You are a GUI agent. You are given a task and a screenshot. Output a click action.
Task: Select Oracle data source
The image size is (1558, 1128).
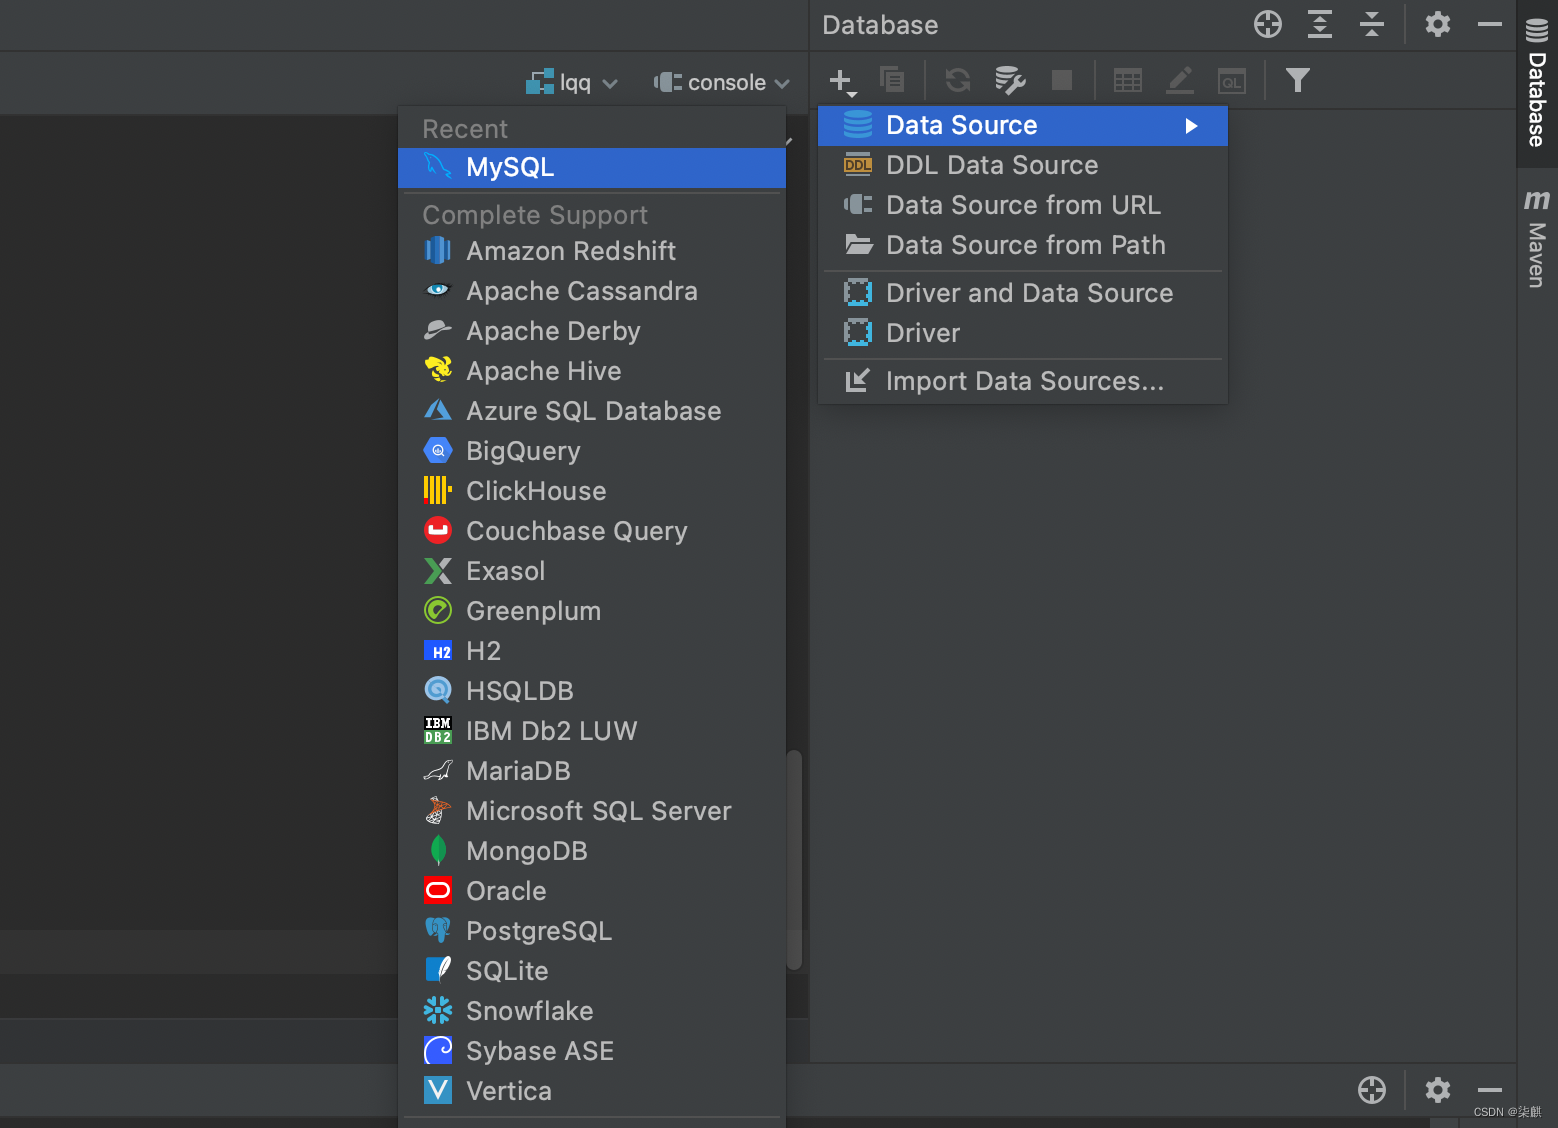click(x=592, y=891)
